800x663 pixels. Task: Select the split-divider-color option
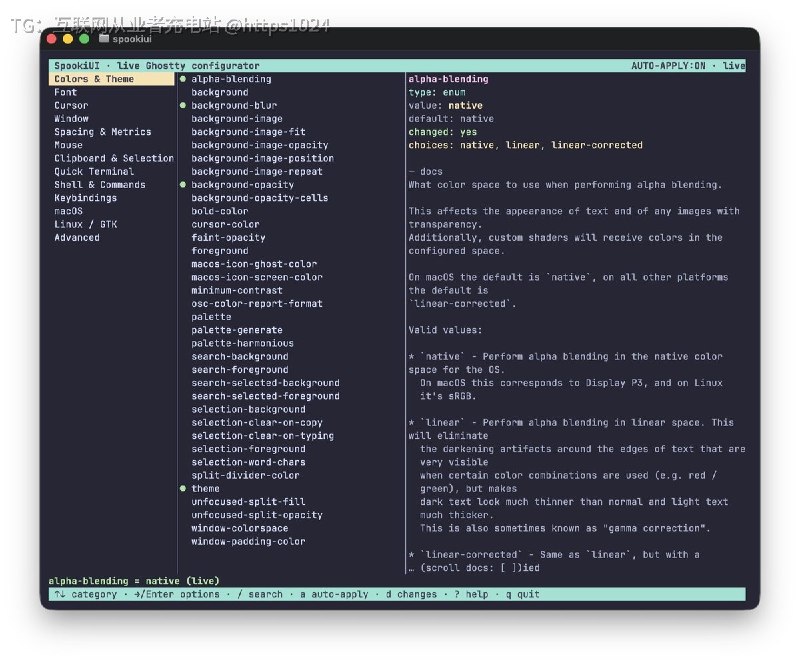[x=245, y=476]
